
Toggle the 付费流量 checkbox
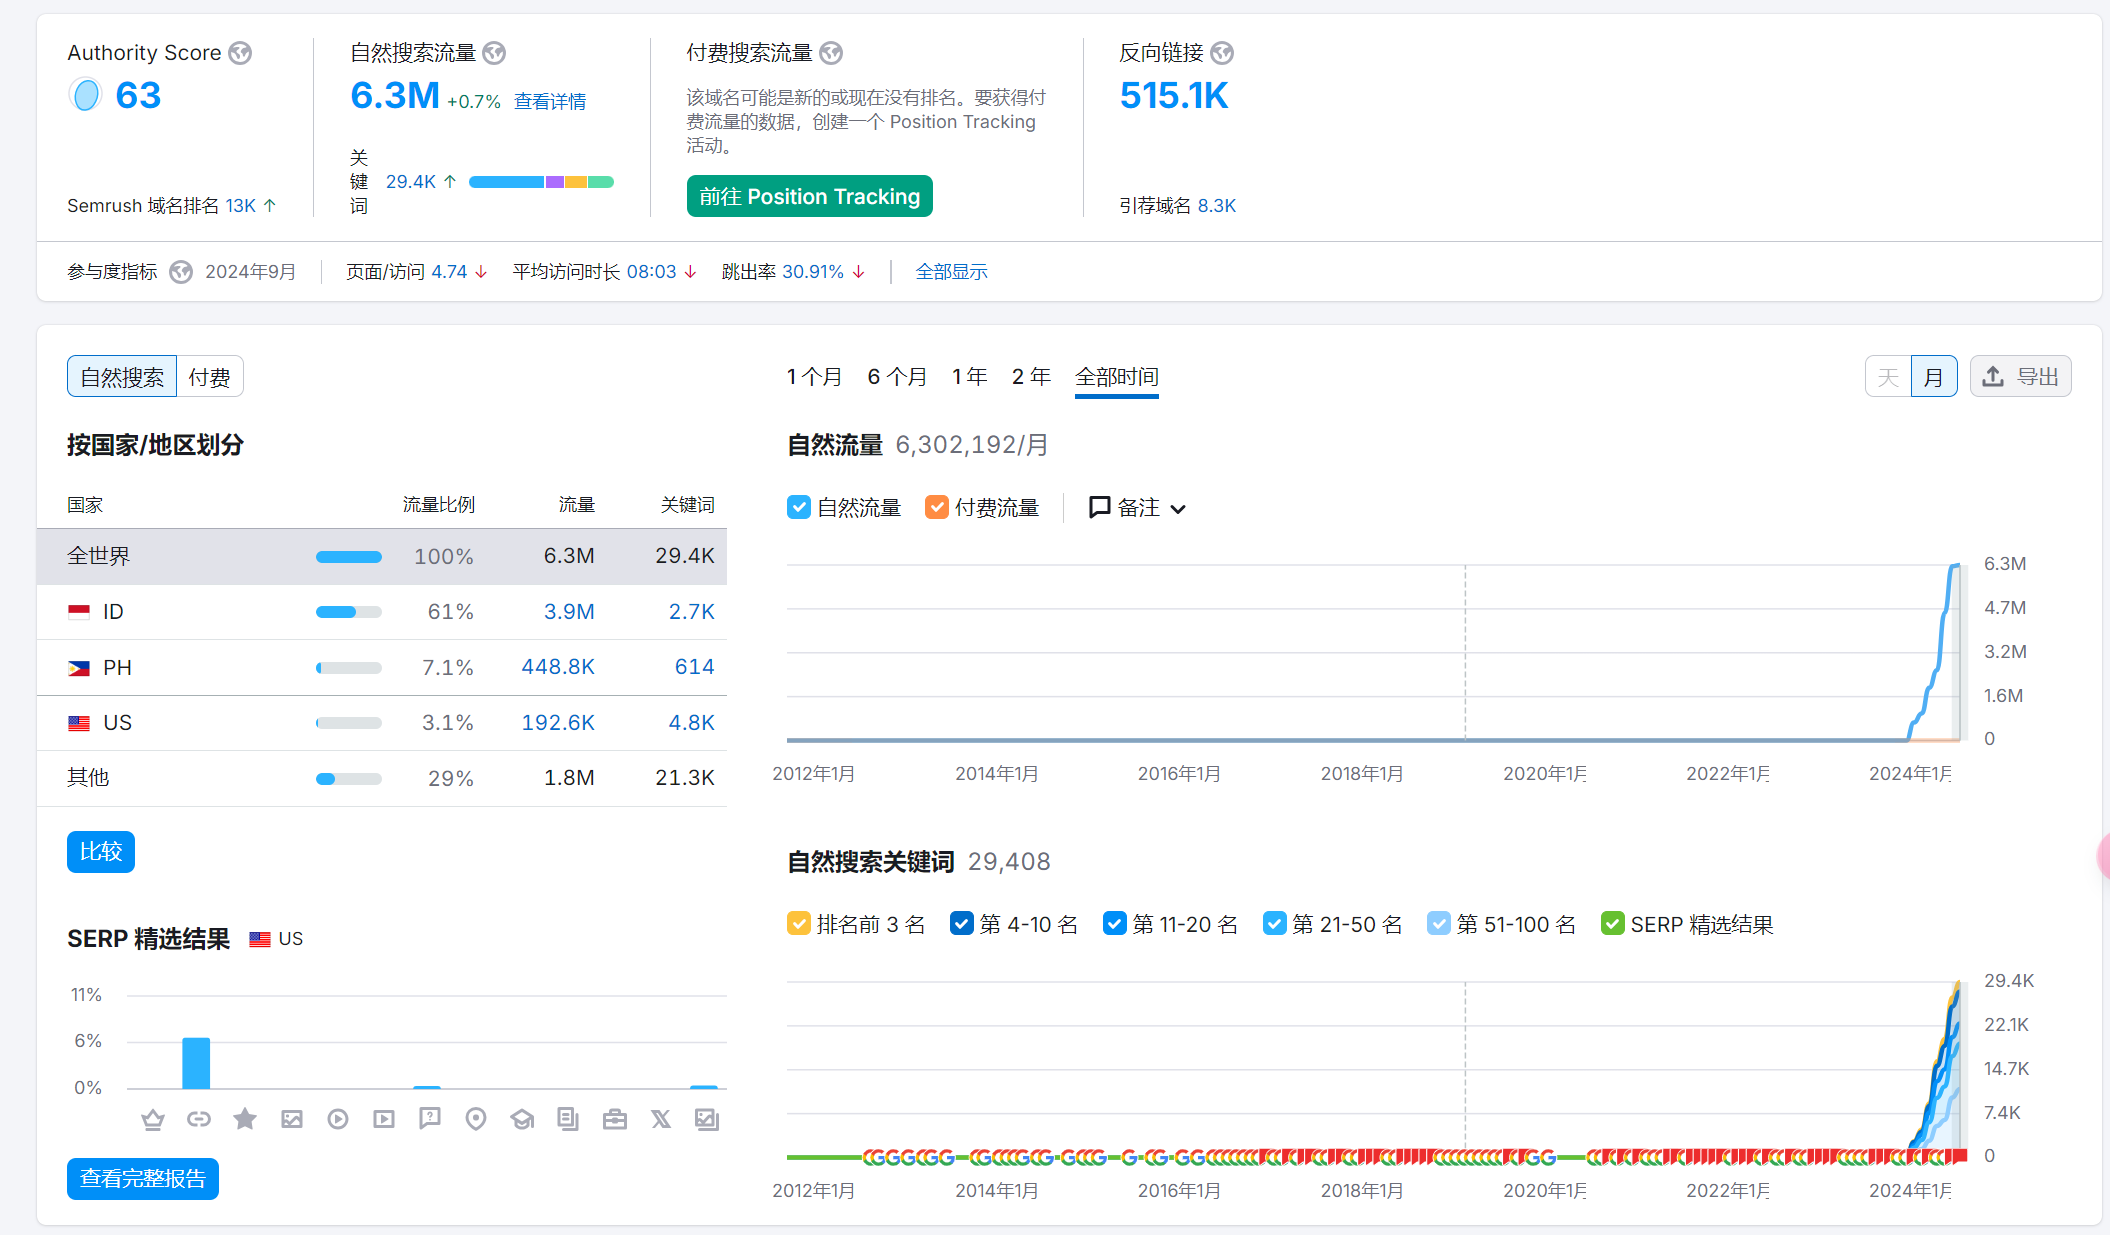[937, 507]
